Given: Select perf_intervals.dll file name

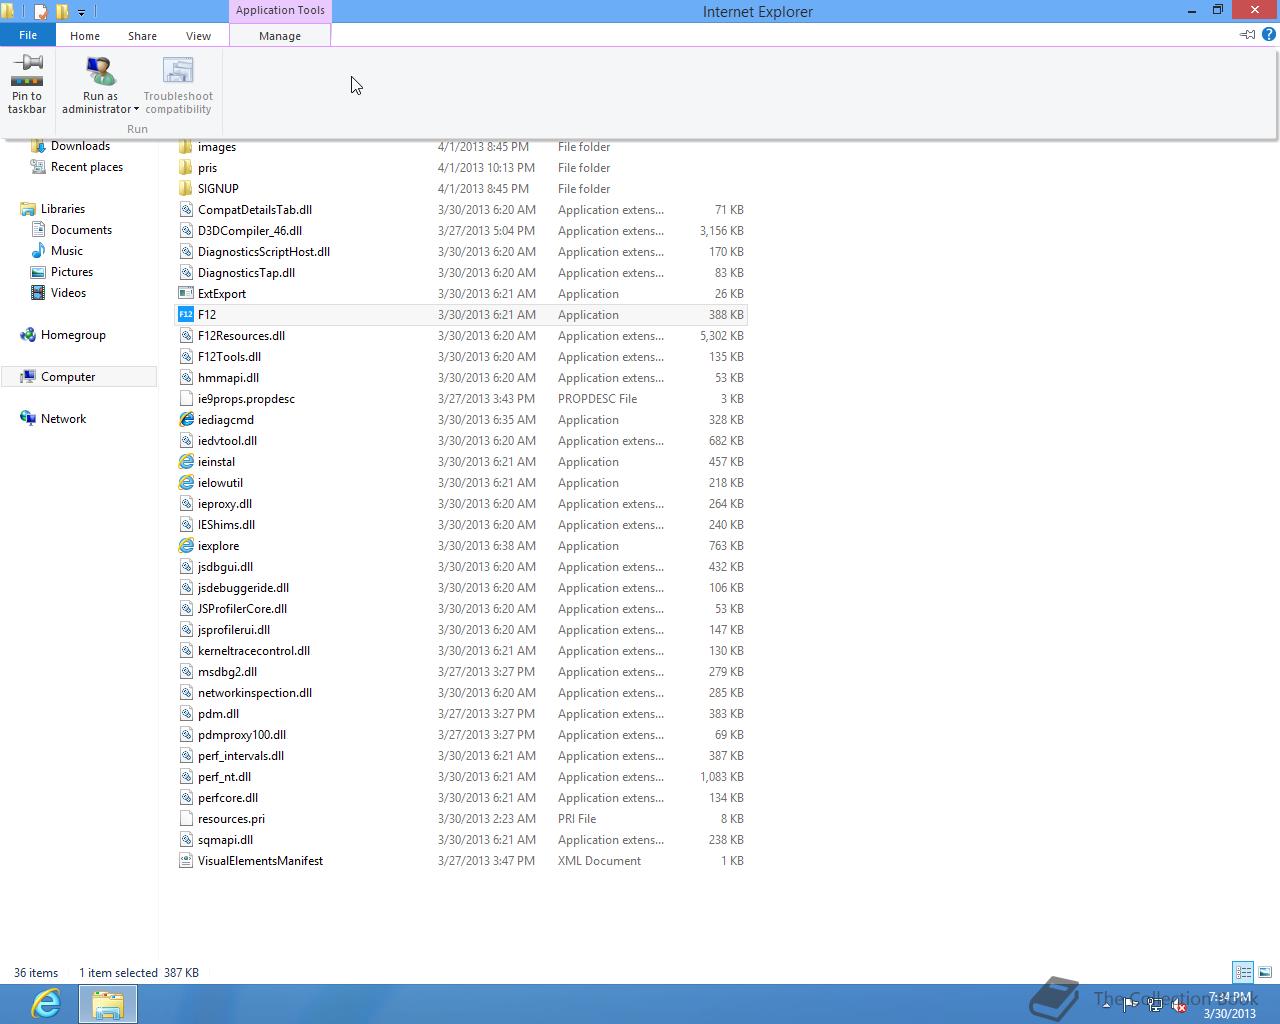Looking at the screenshot, I should pyautogui.click(x=241, y=756).
